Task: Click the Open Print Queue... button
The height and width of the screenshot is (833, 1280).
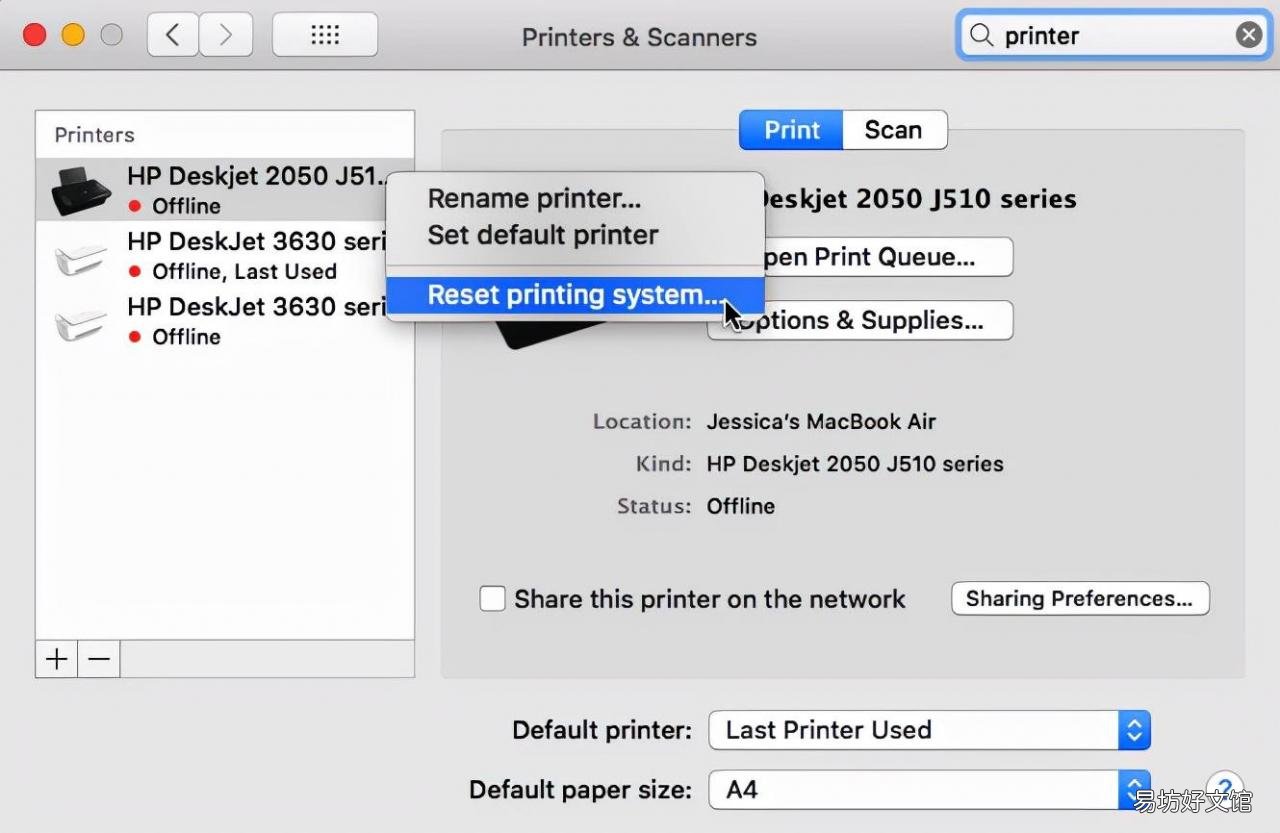Action: click(x=888, y=257)
